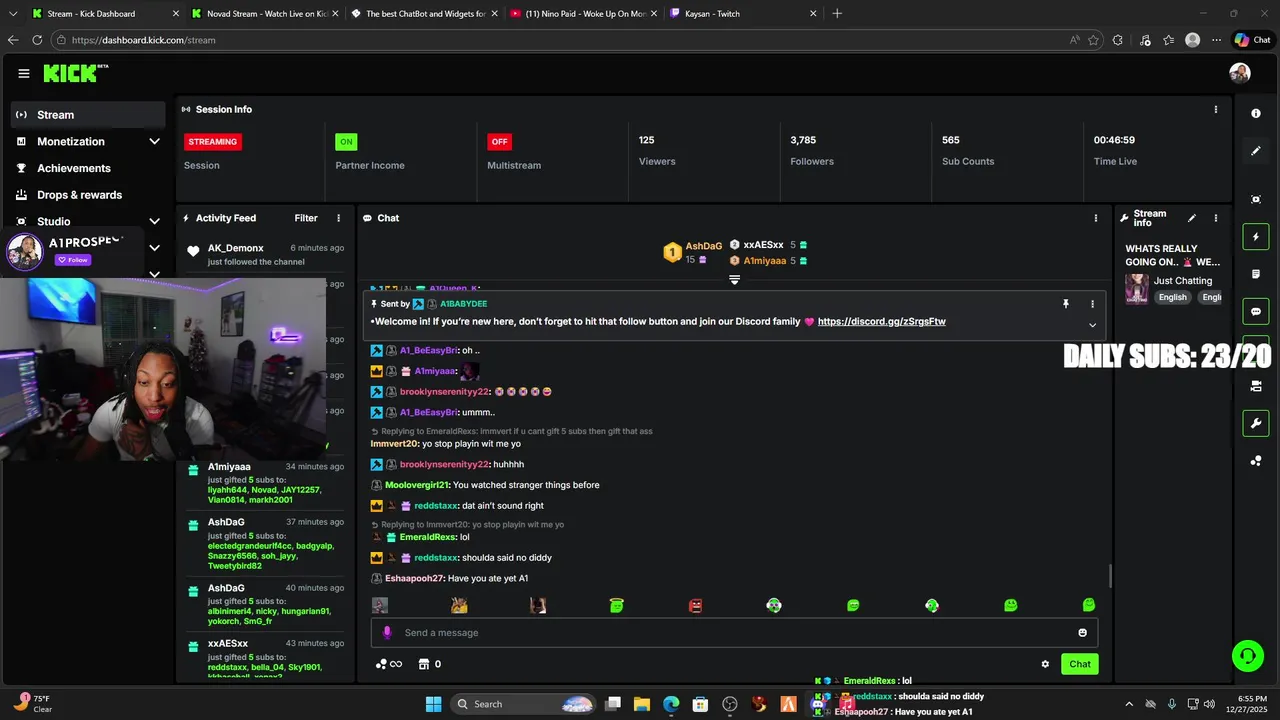The width and height of the screenshot is (1280, 720).
Task: Click the green Chat send button
Action: click(1080, 664)
